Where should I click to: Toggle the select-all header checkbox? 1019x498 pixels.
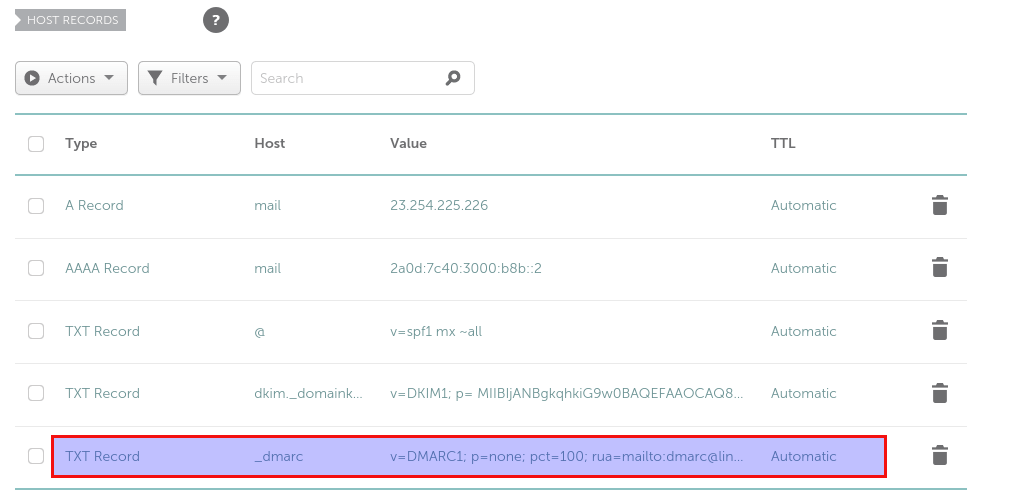pos(36,144)
